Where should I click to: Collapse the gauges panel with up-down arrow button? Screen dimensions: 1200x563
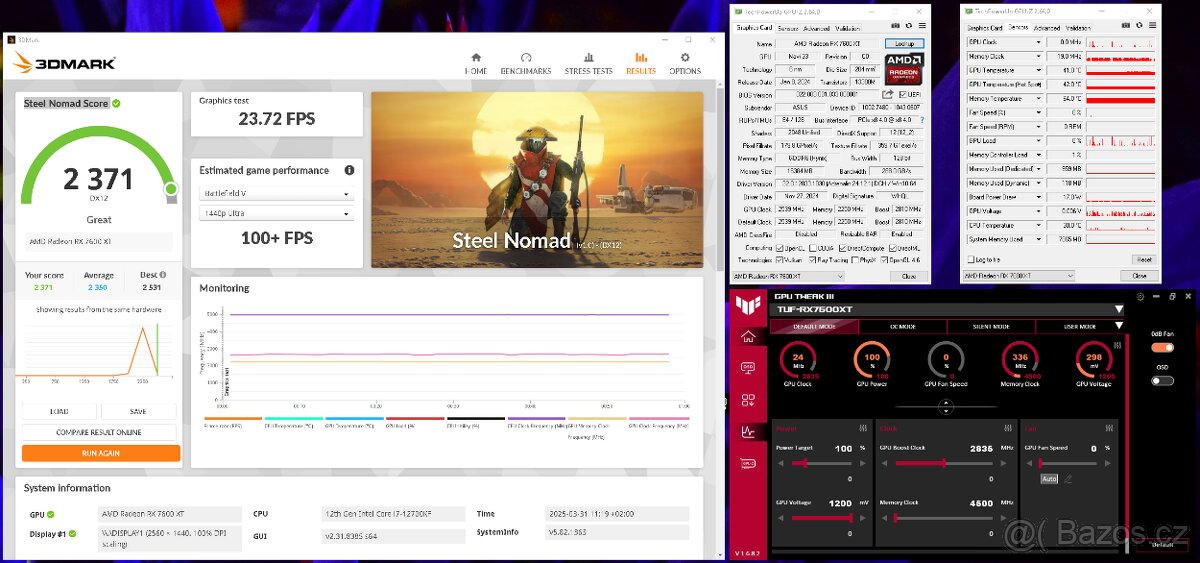click(x=946, y=406)
